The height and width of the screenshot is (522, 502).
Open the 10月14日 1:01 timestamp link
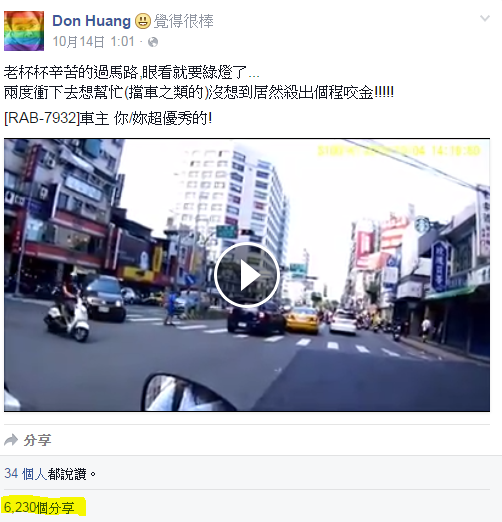coord(94,42)
